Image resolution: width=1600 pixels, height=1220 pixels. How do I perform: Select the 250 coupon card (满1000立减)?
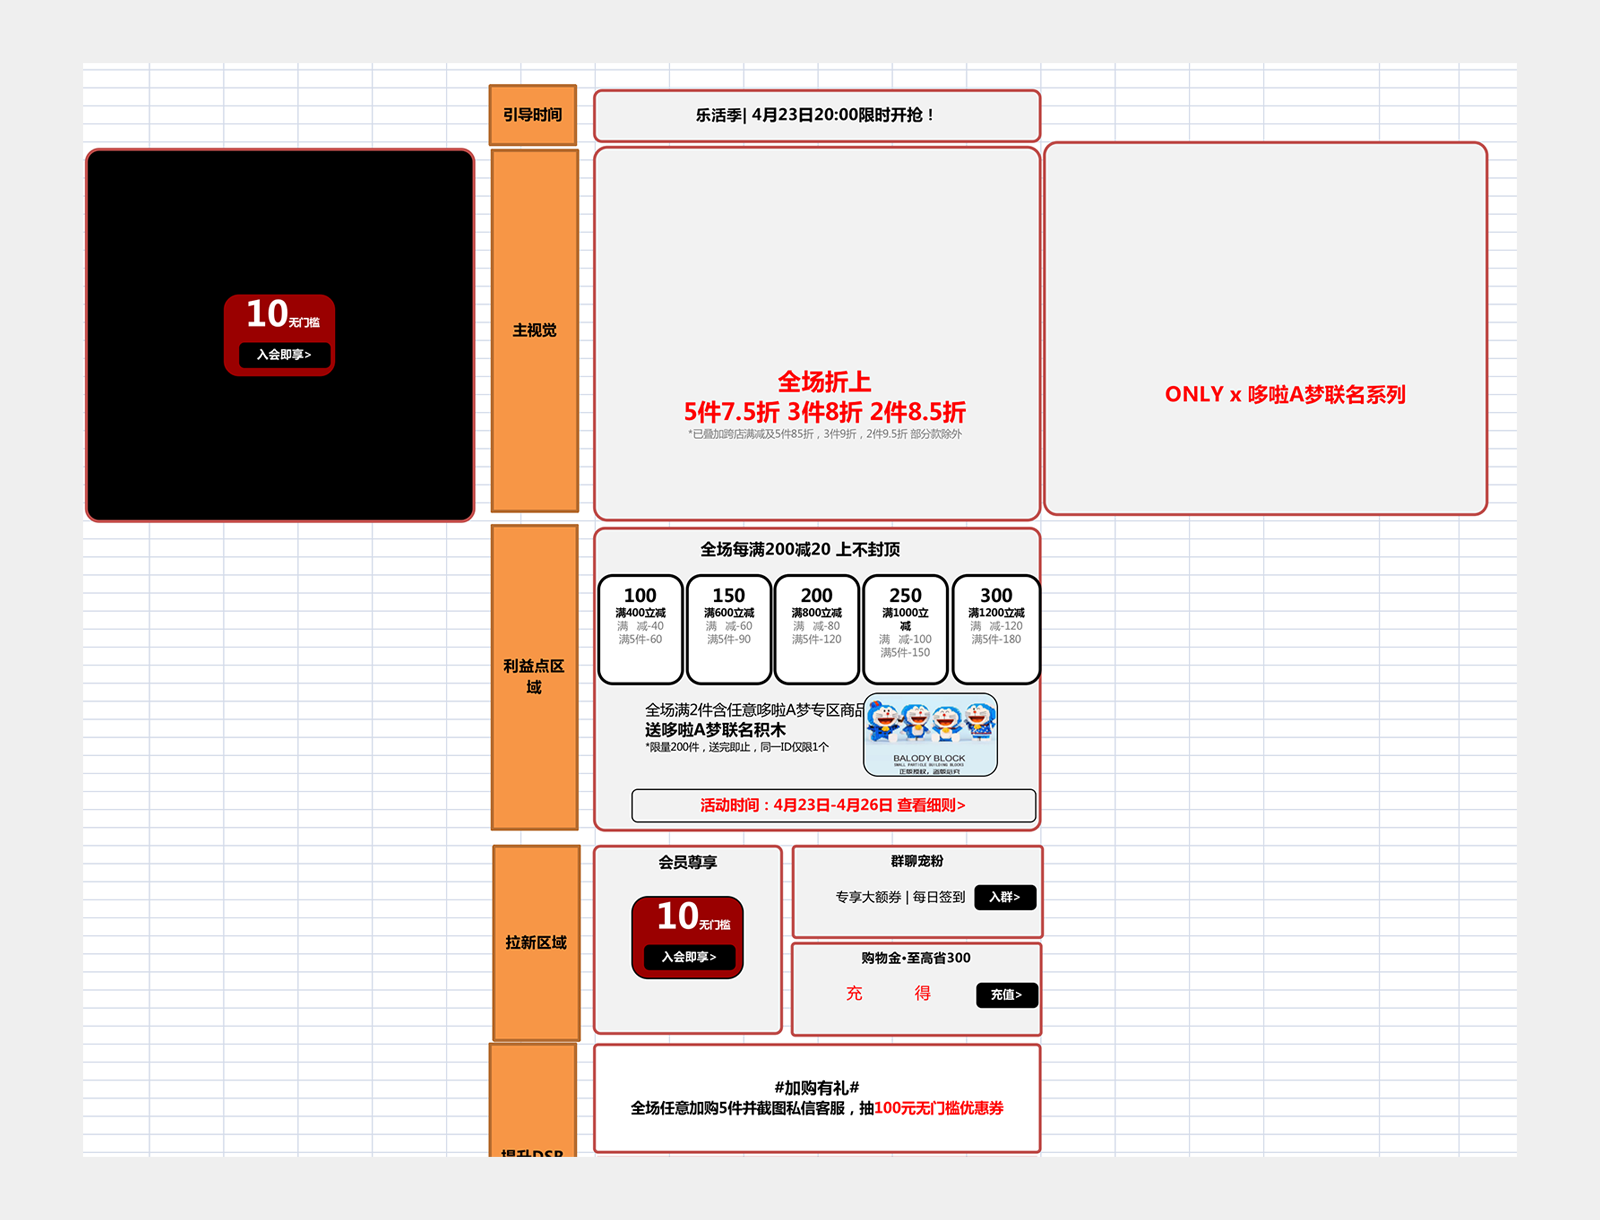coord(905,629)
